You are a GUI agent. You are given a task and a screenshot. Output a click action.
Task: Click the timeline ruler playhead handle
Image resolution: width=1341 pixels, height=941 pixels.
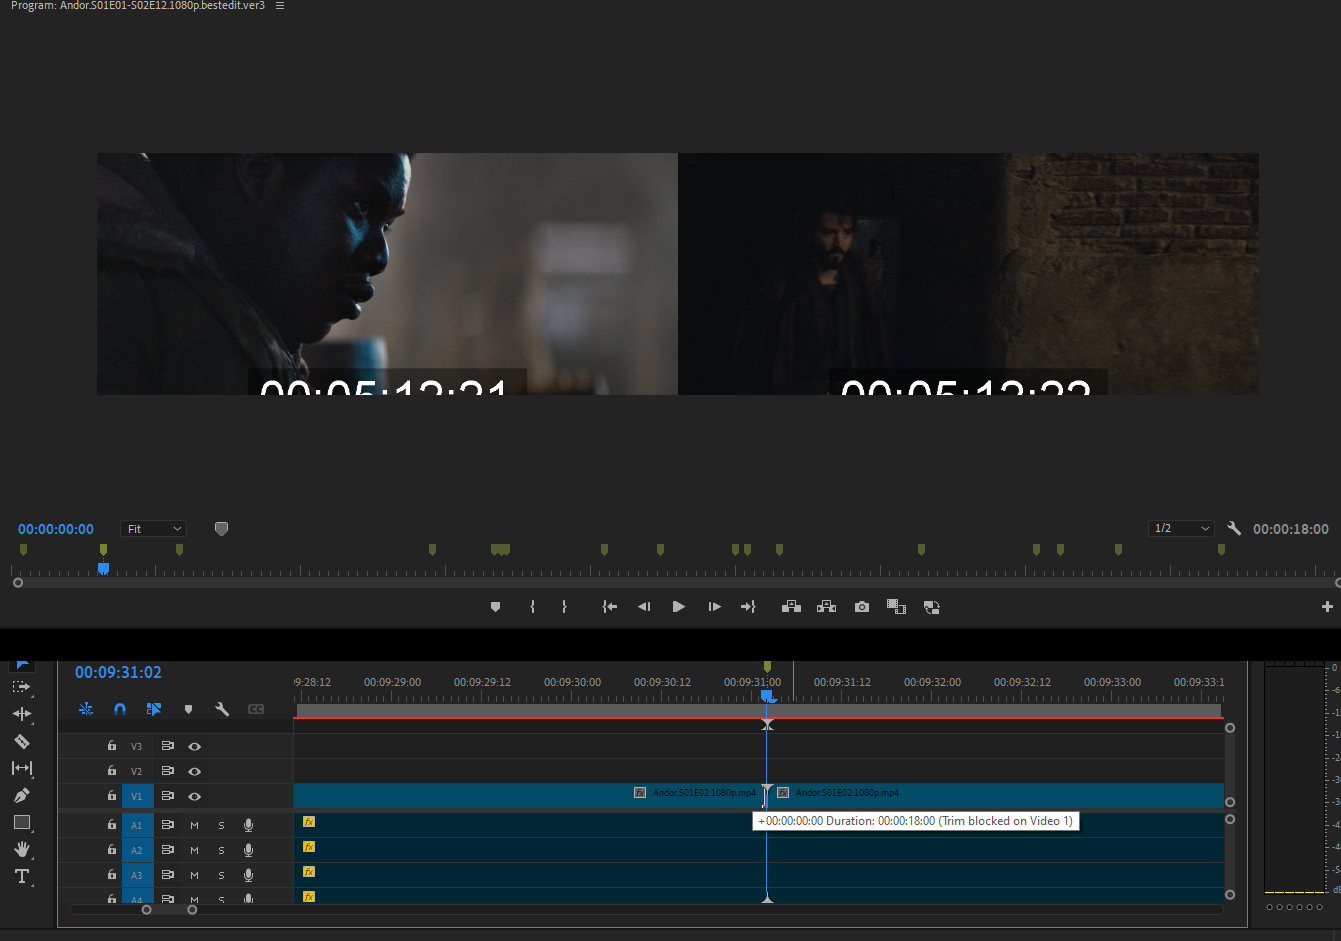point(767,695)
